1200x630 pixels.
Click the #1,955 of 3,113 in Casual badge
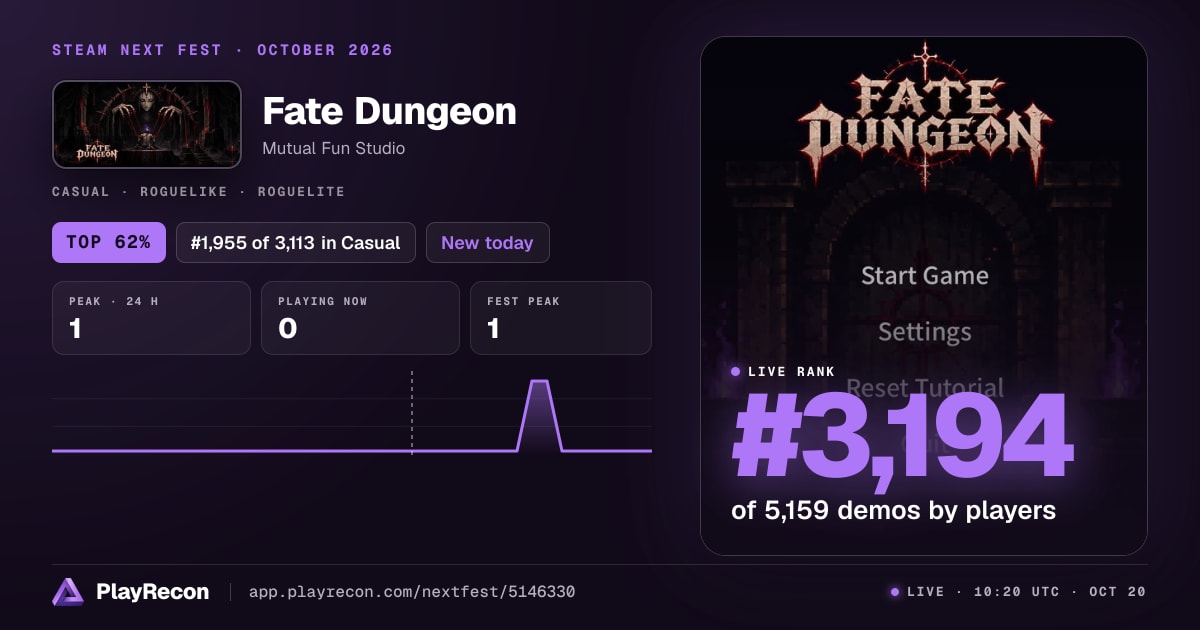pos(296,242)
